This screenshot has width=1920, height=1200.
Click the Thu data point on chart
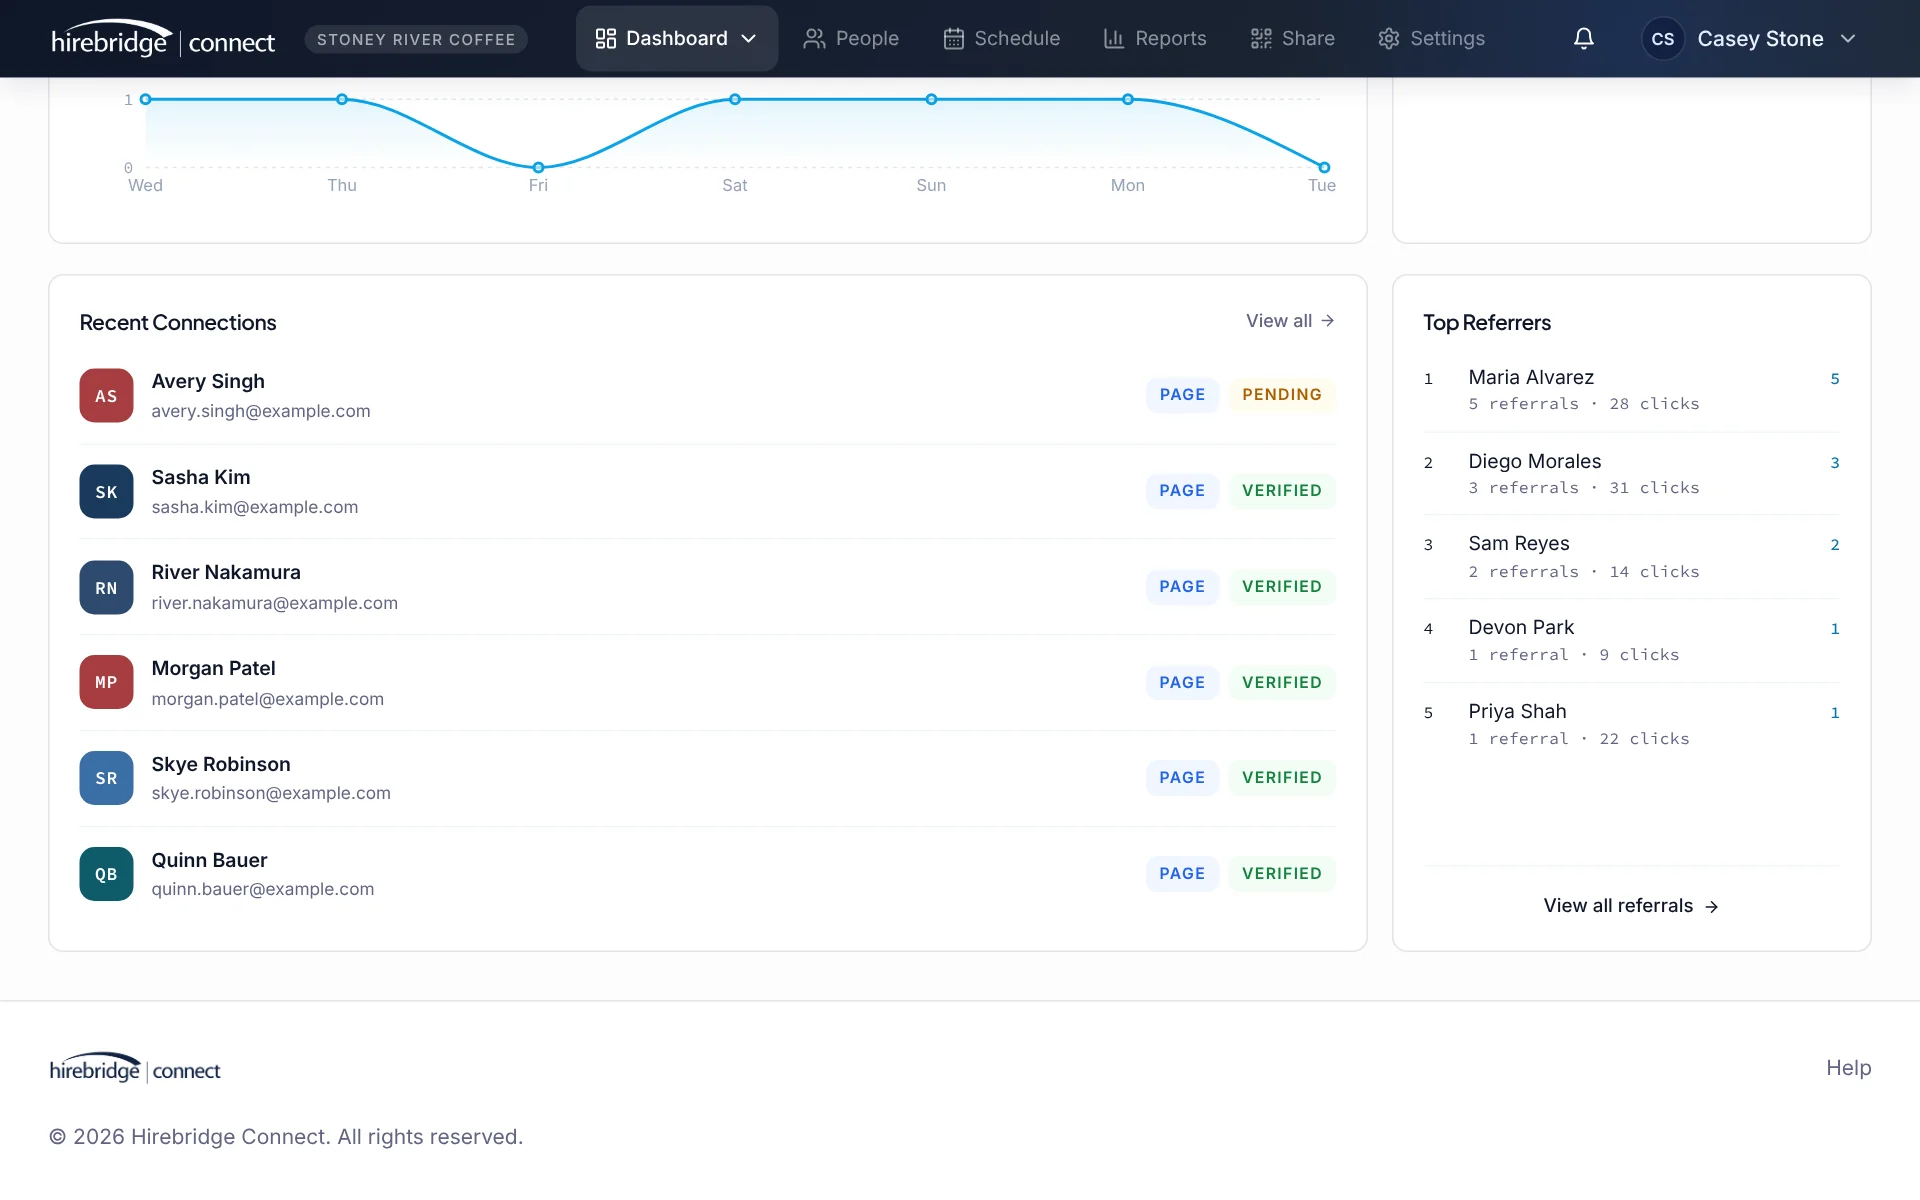[342, 99]
